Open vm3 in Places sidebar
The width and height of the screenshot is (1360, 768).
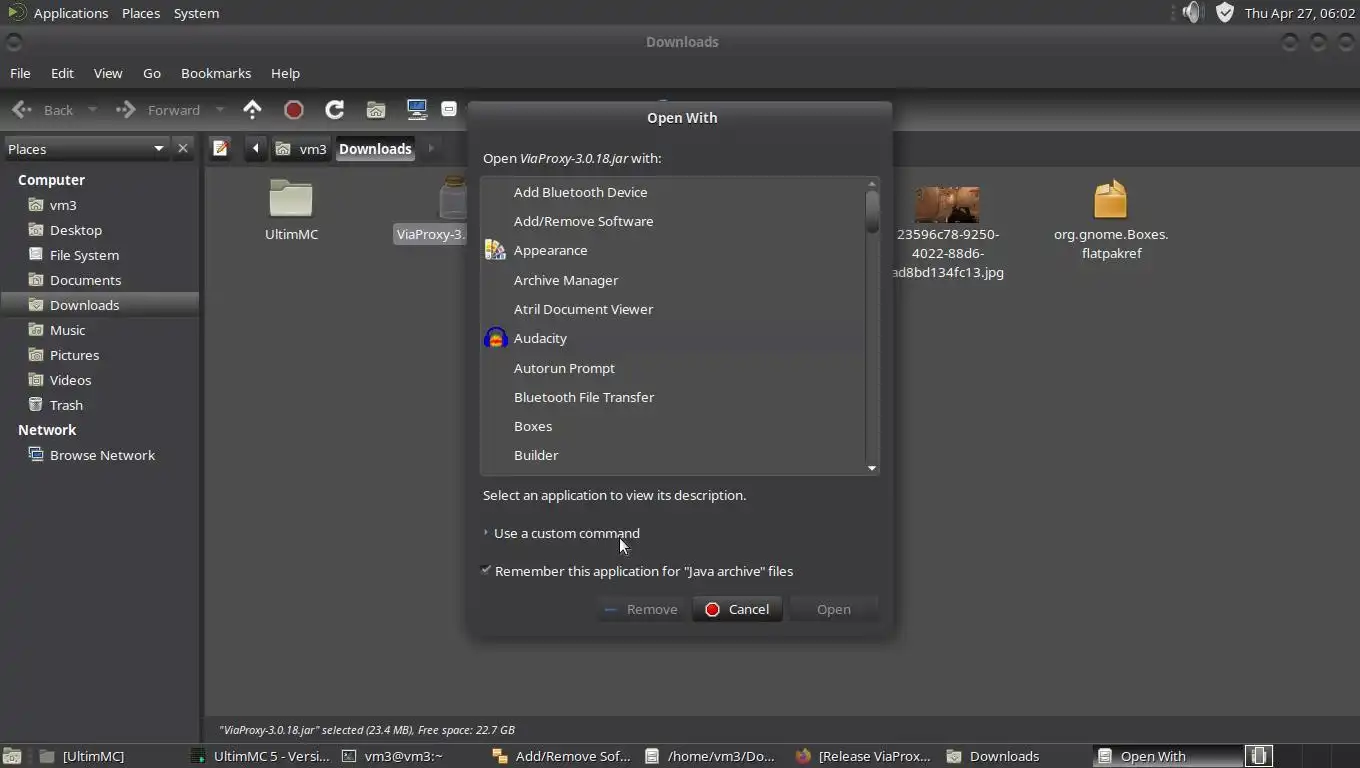(x=100, y=205)
